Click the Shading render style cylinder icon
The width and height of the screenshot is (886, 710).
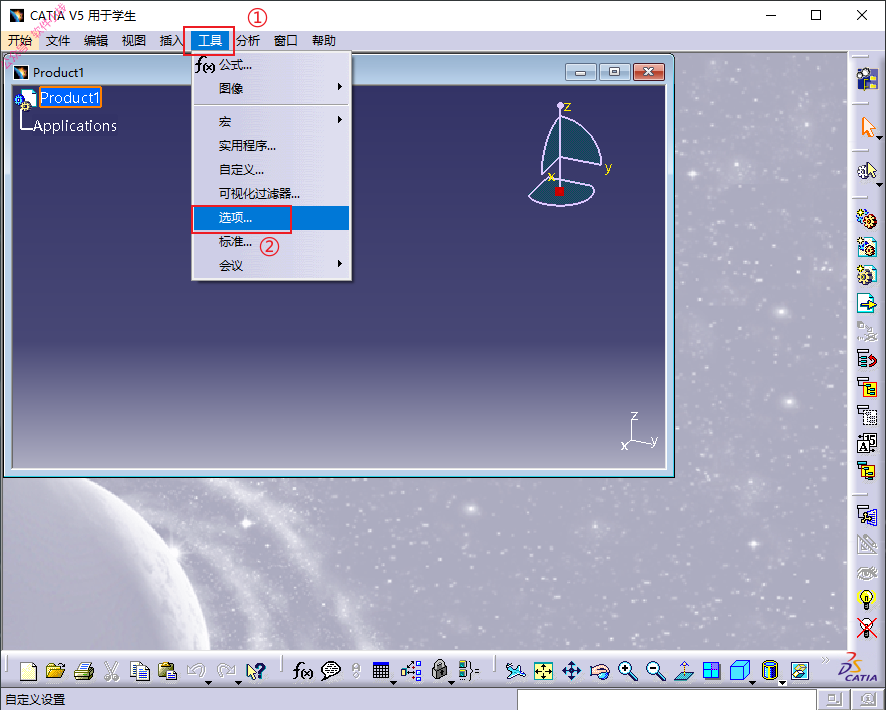click(x=770, y=671)
